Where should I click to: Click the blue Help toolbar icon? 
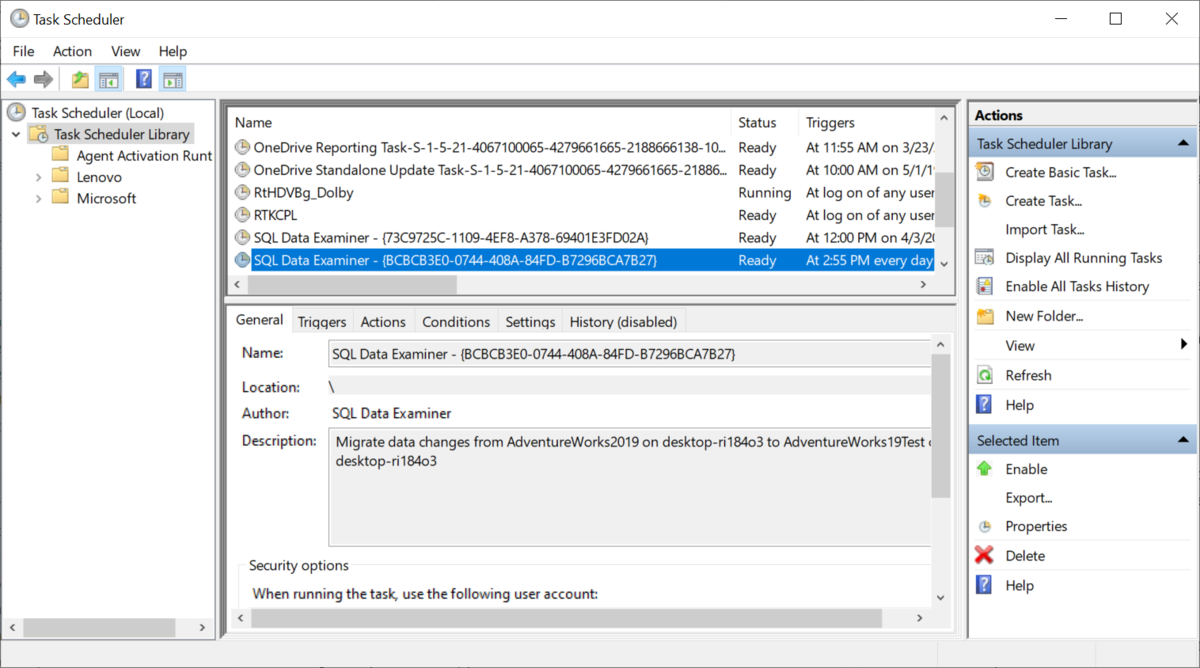coord(144,79)
